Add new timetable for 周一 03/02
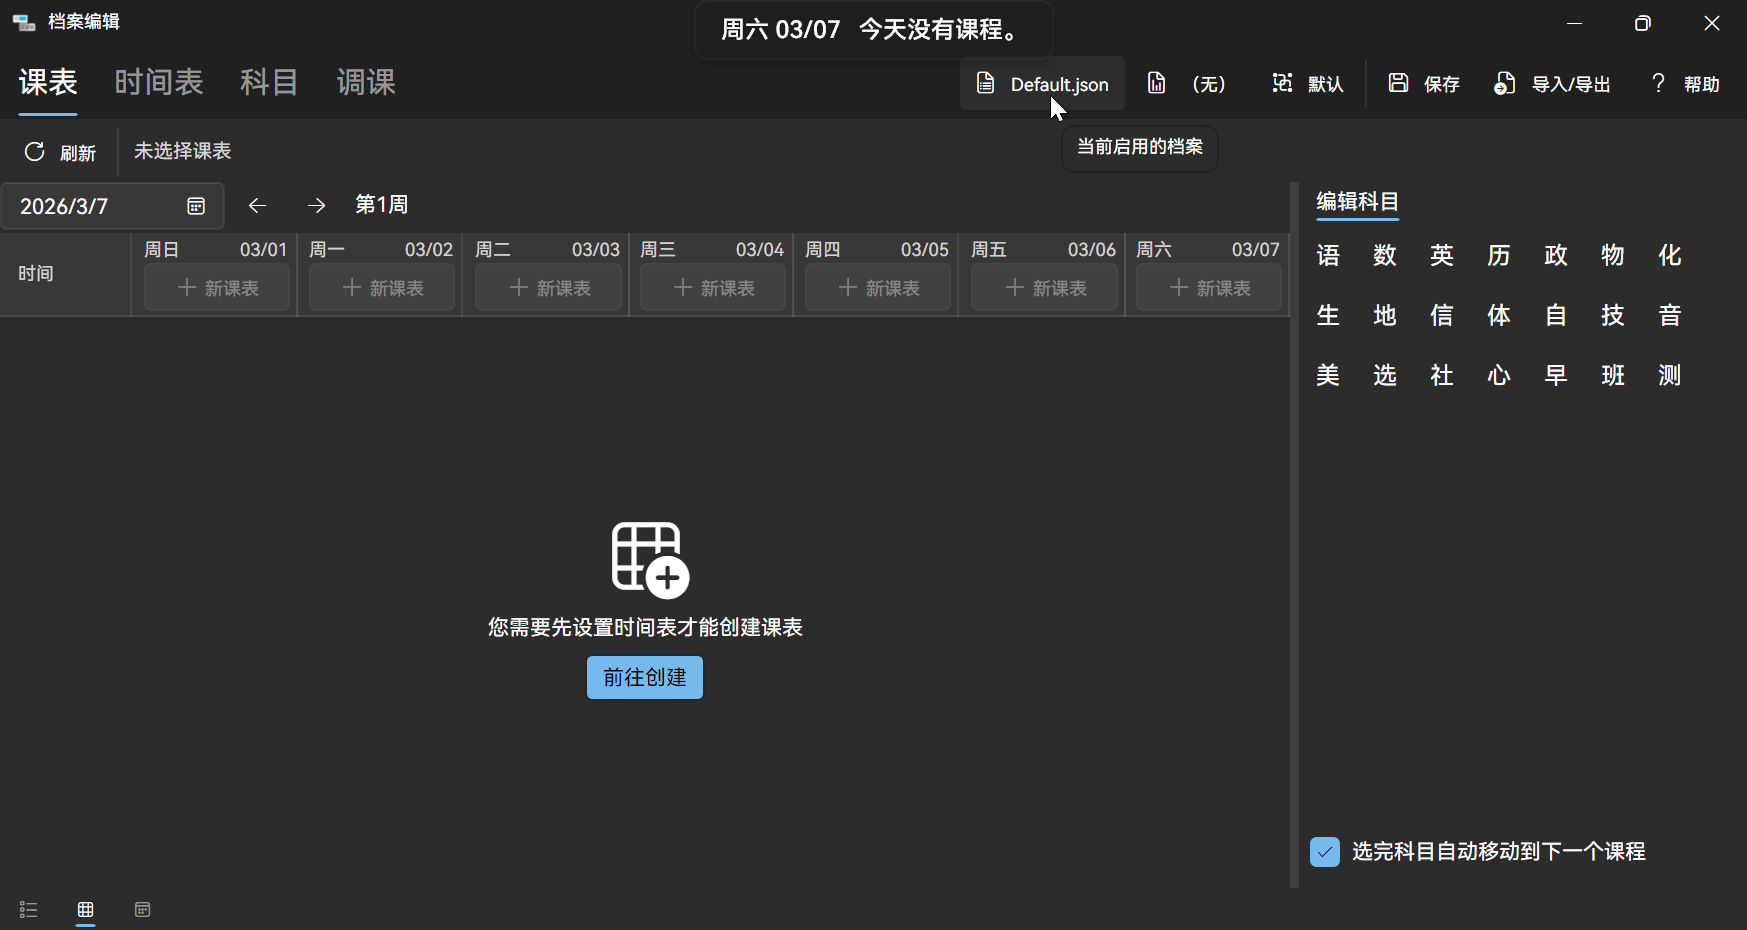 point(382,288)
